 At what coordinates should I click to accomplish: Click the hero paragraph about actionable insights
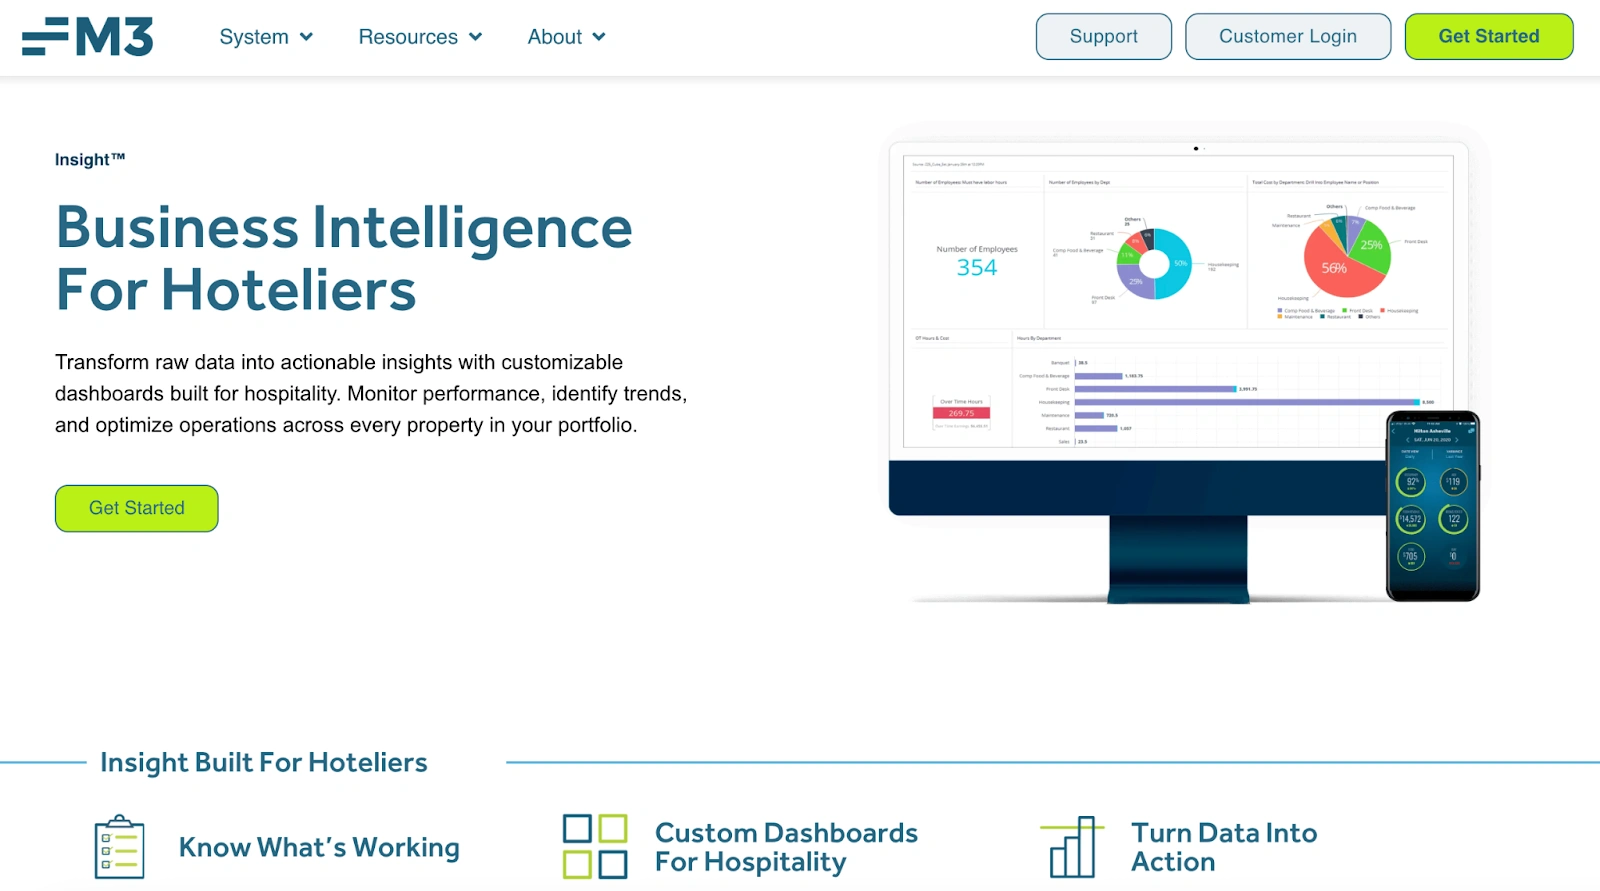coord(371,394)
